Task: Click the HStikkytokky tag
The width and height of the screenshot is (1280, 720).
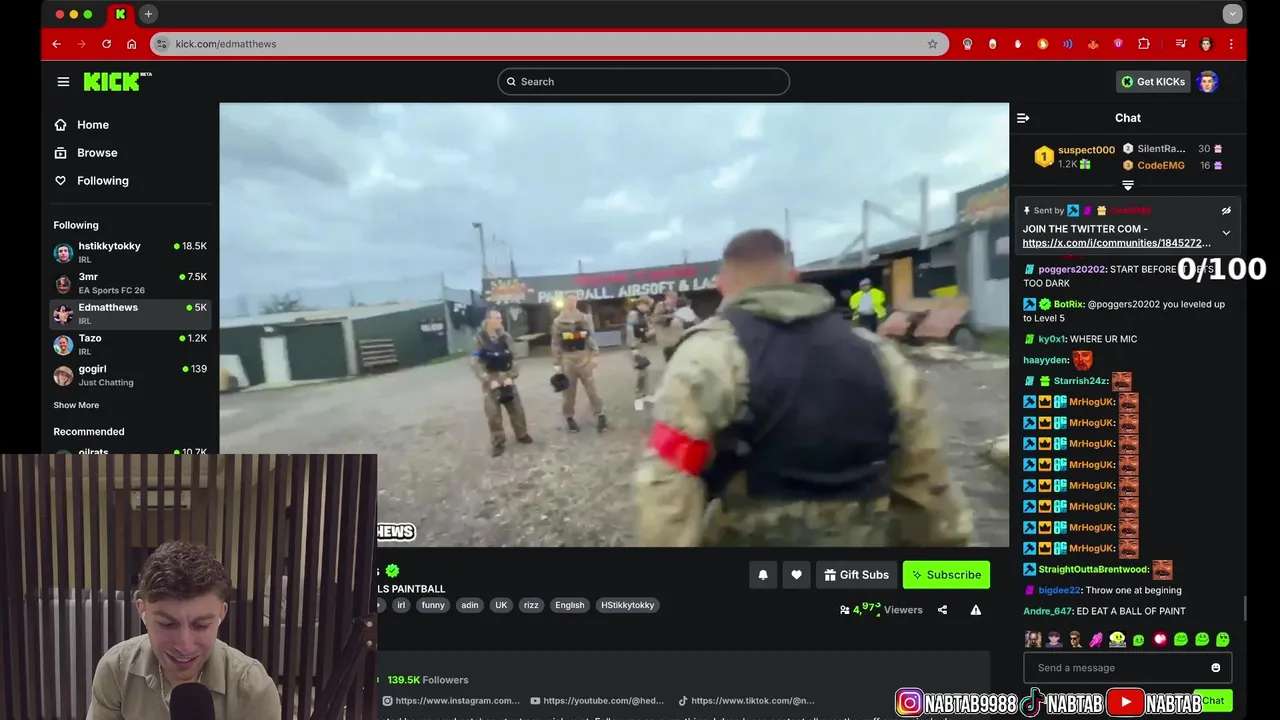Action: click(x=628, y=605)
